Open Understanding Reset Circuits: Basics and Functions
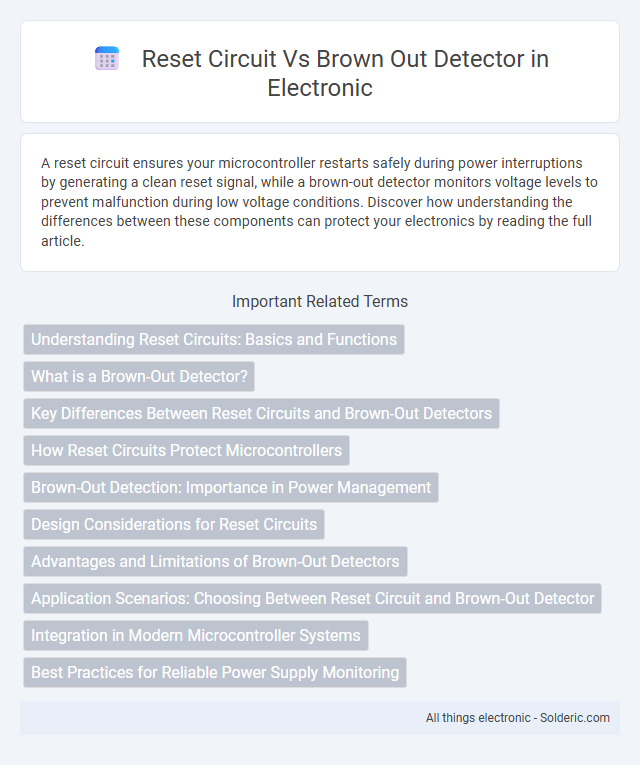Image resolution: width=640 pixels, height=765 pixels. click(214, 340)
